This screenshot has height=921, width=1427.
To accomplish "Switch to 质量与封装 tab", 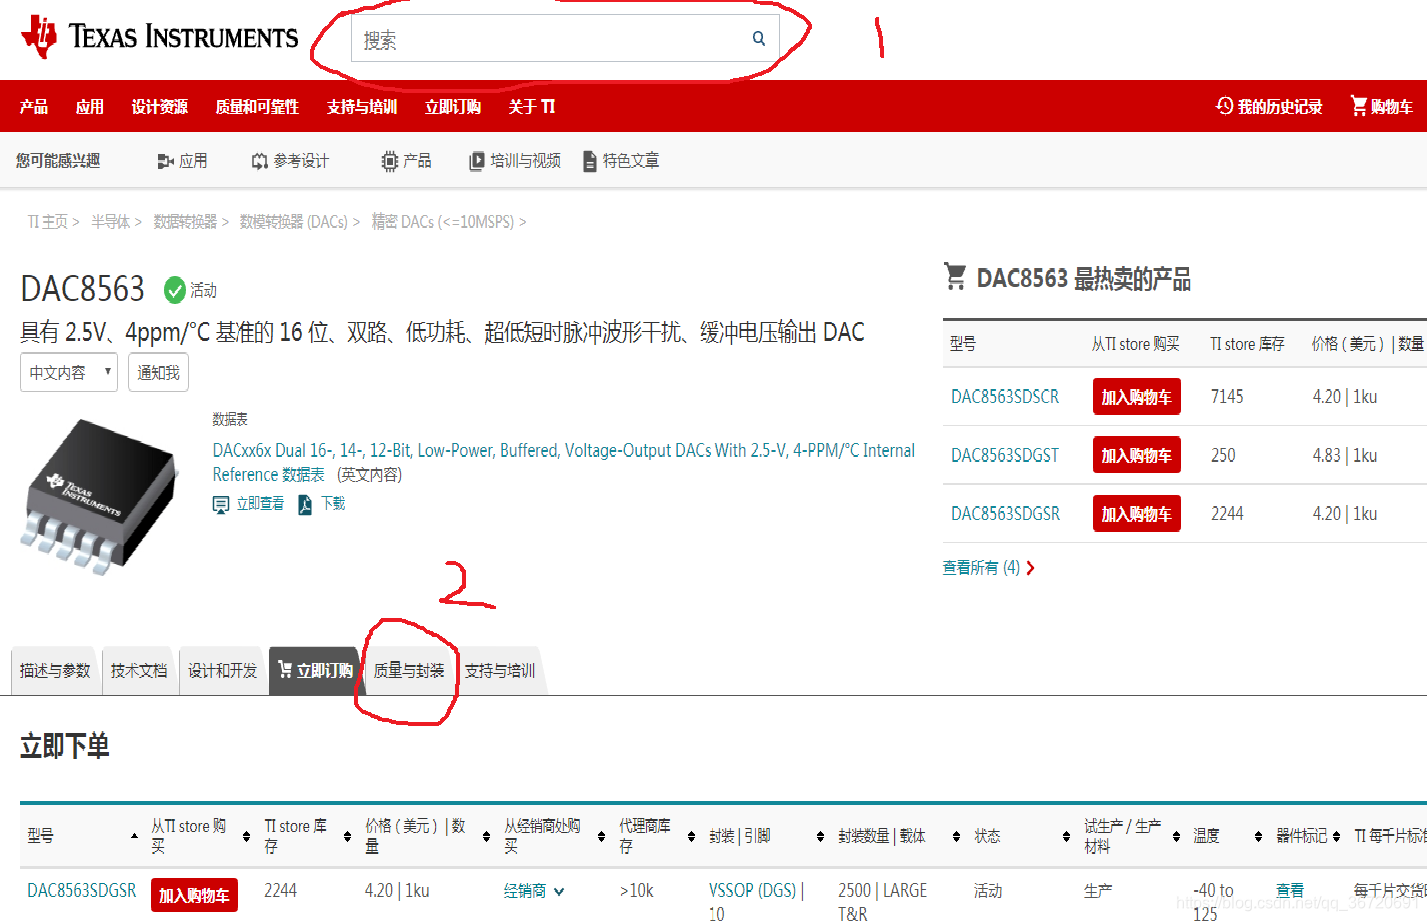I will coord(409,671).
